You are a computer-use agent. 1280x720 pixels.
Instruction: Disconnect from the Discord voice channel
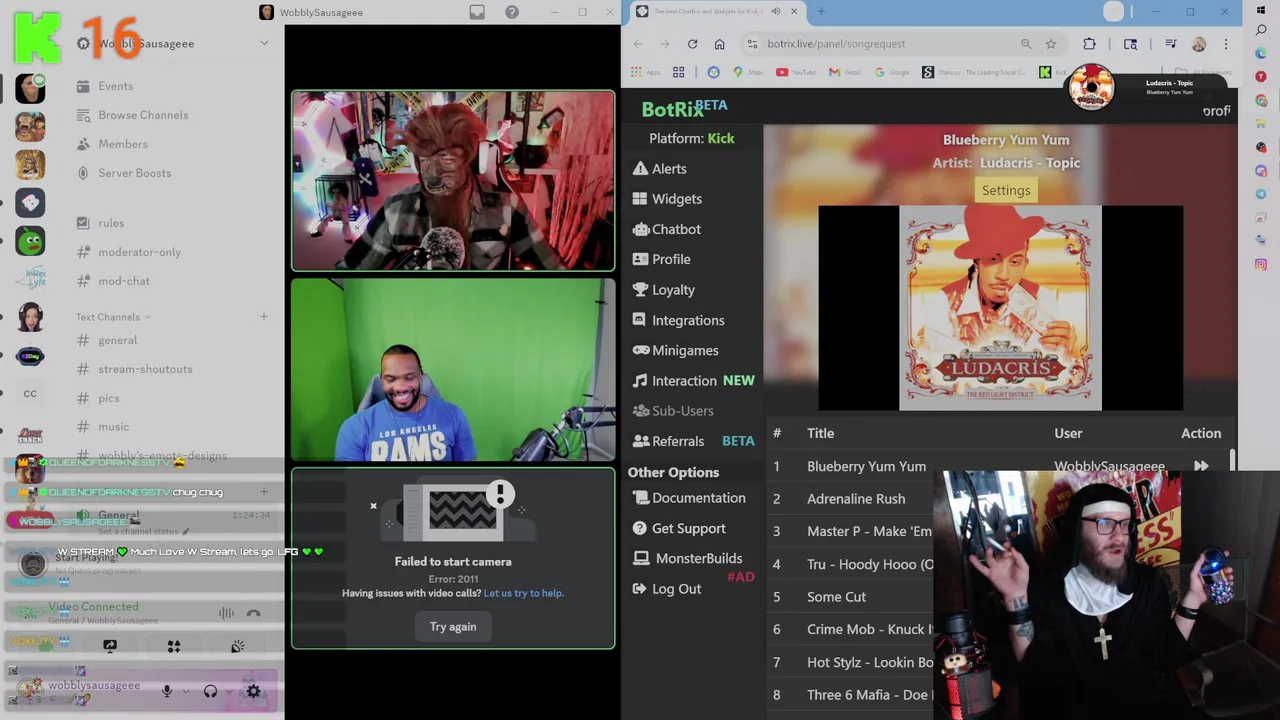point(253,613)
